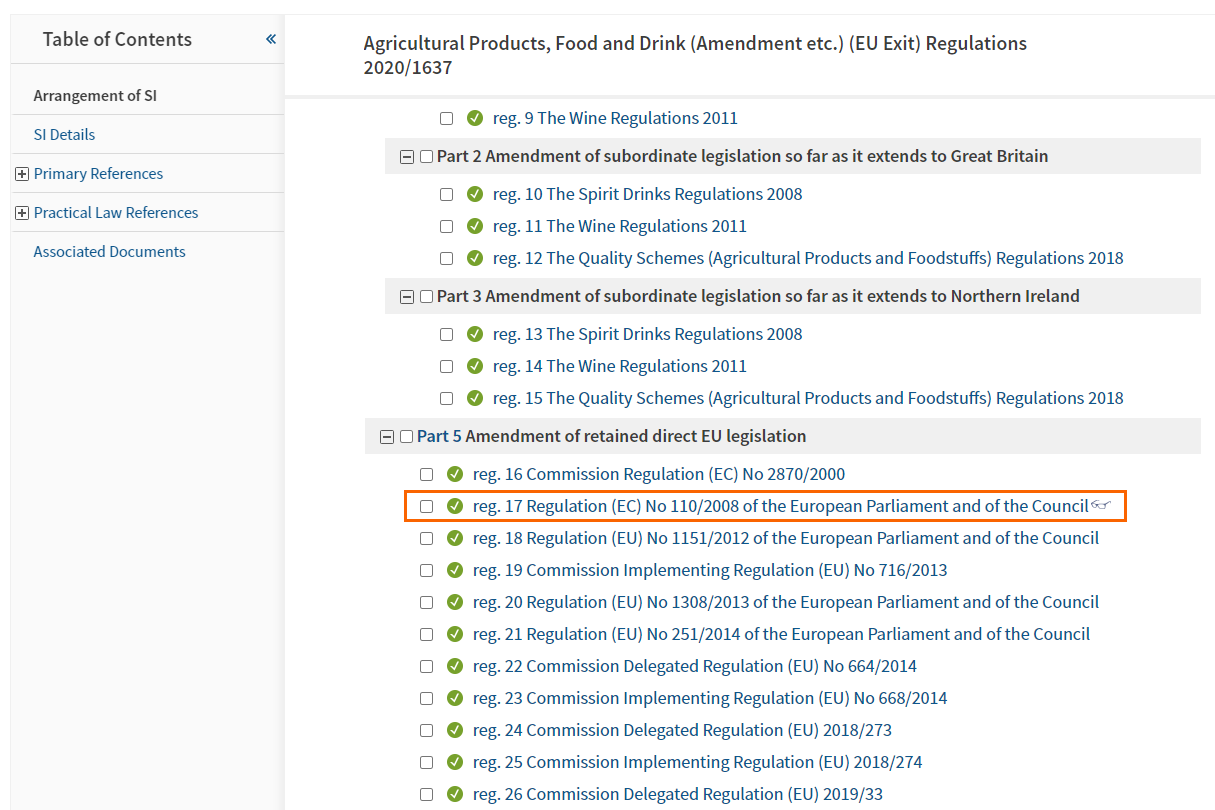Click green check icon for reg. 26

(455, 794)
